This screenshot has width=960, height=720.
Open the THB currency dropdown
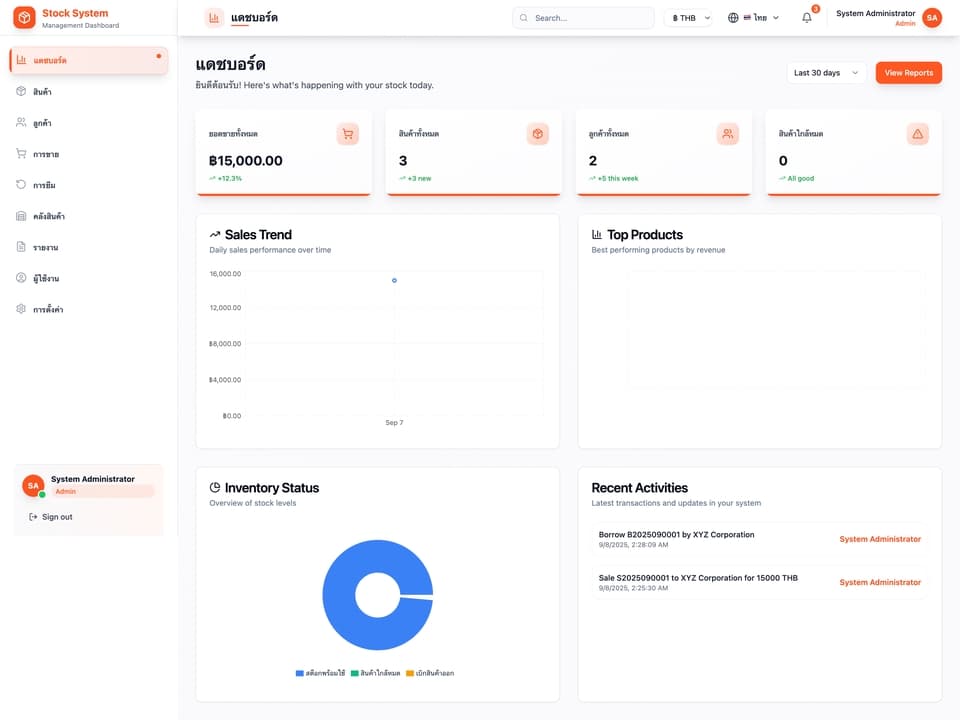tap(689, 18)
